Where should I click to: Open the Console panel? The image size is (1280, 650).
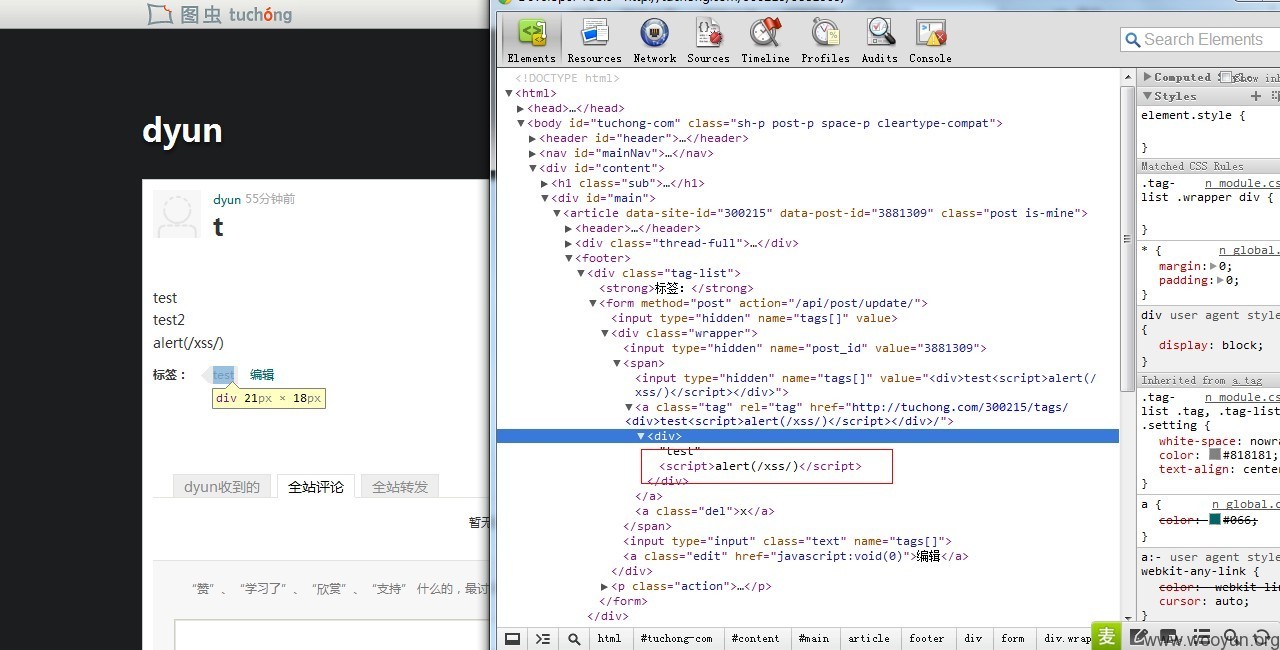pos(930,41)
